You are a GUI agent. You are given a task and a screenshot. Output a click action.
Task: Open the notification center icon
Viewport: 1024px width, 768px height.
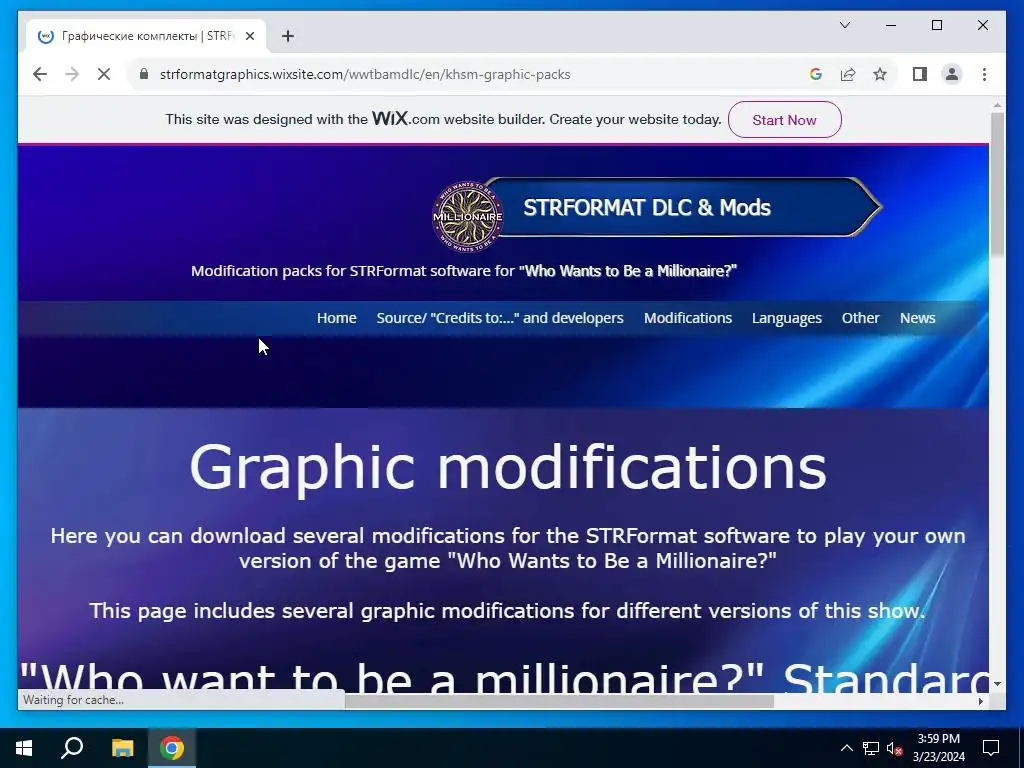[x=991, y=748]
